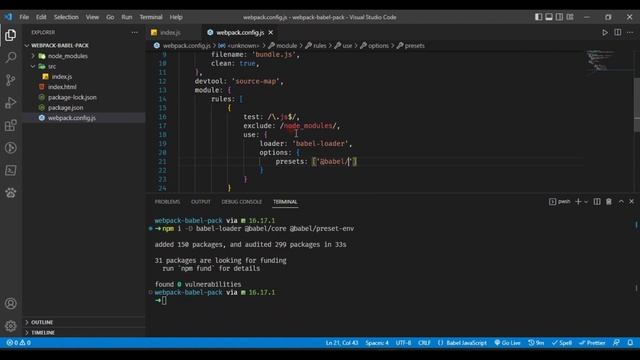
Task: Open the View menu
Action: tap(92, 17)
